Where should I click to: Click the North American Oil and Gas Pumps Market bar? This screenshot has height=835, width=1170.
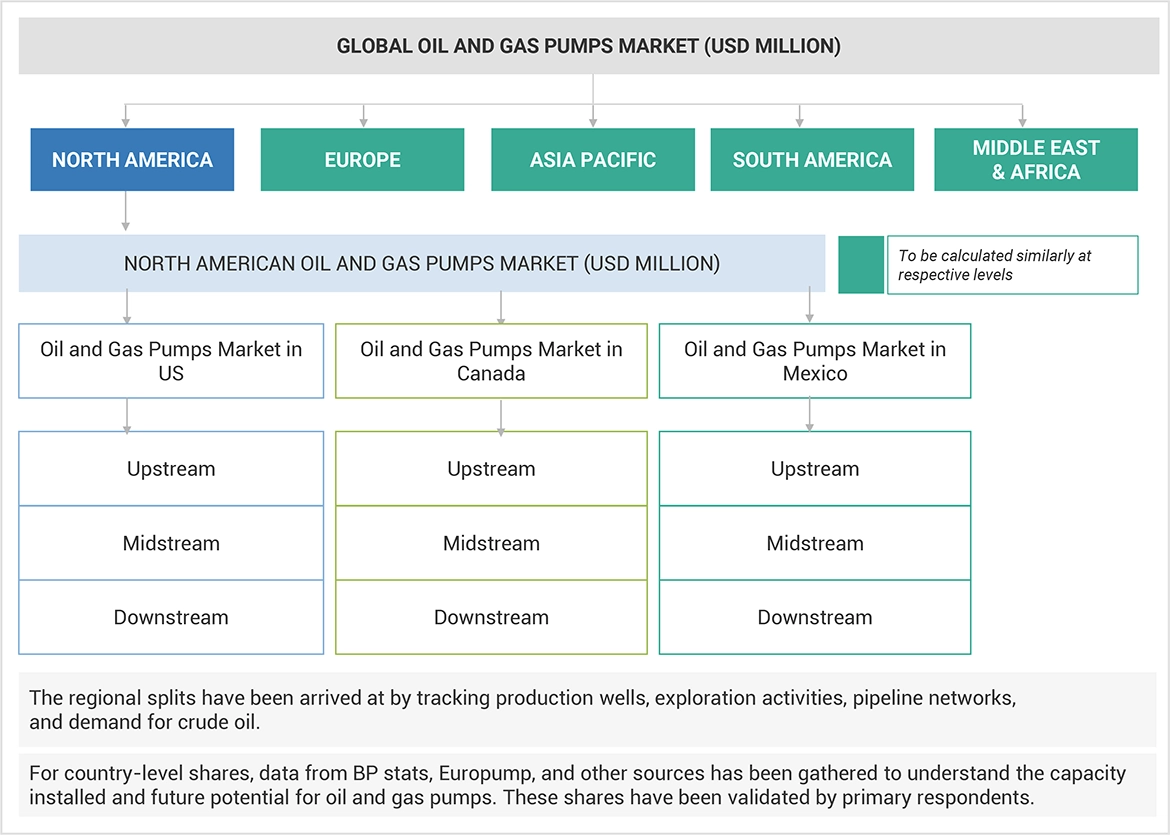(x=421, y=264)
